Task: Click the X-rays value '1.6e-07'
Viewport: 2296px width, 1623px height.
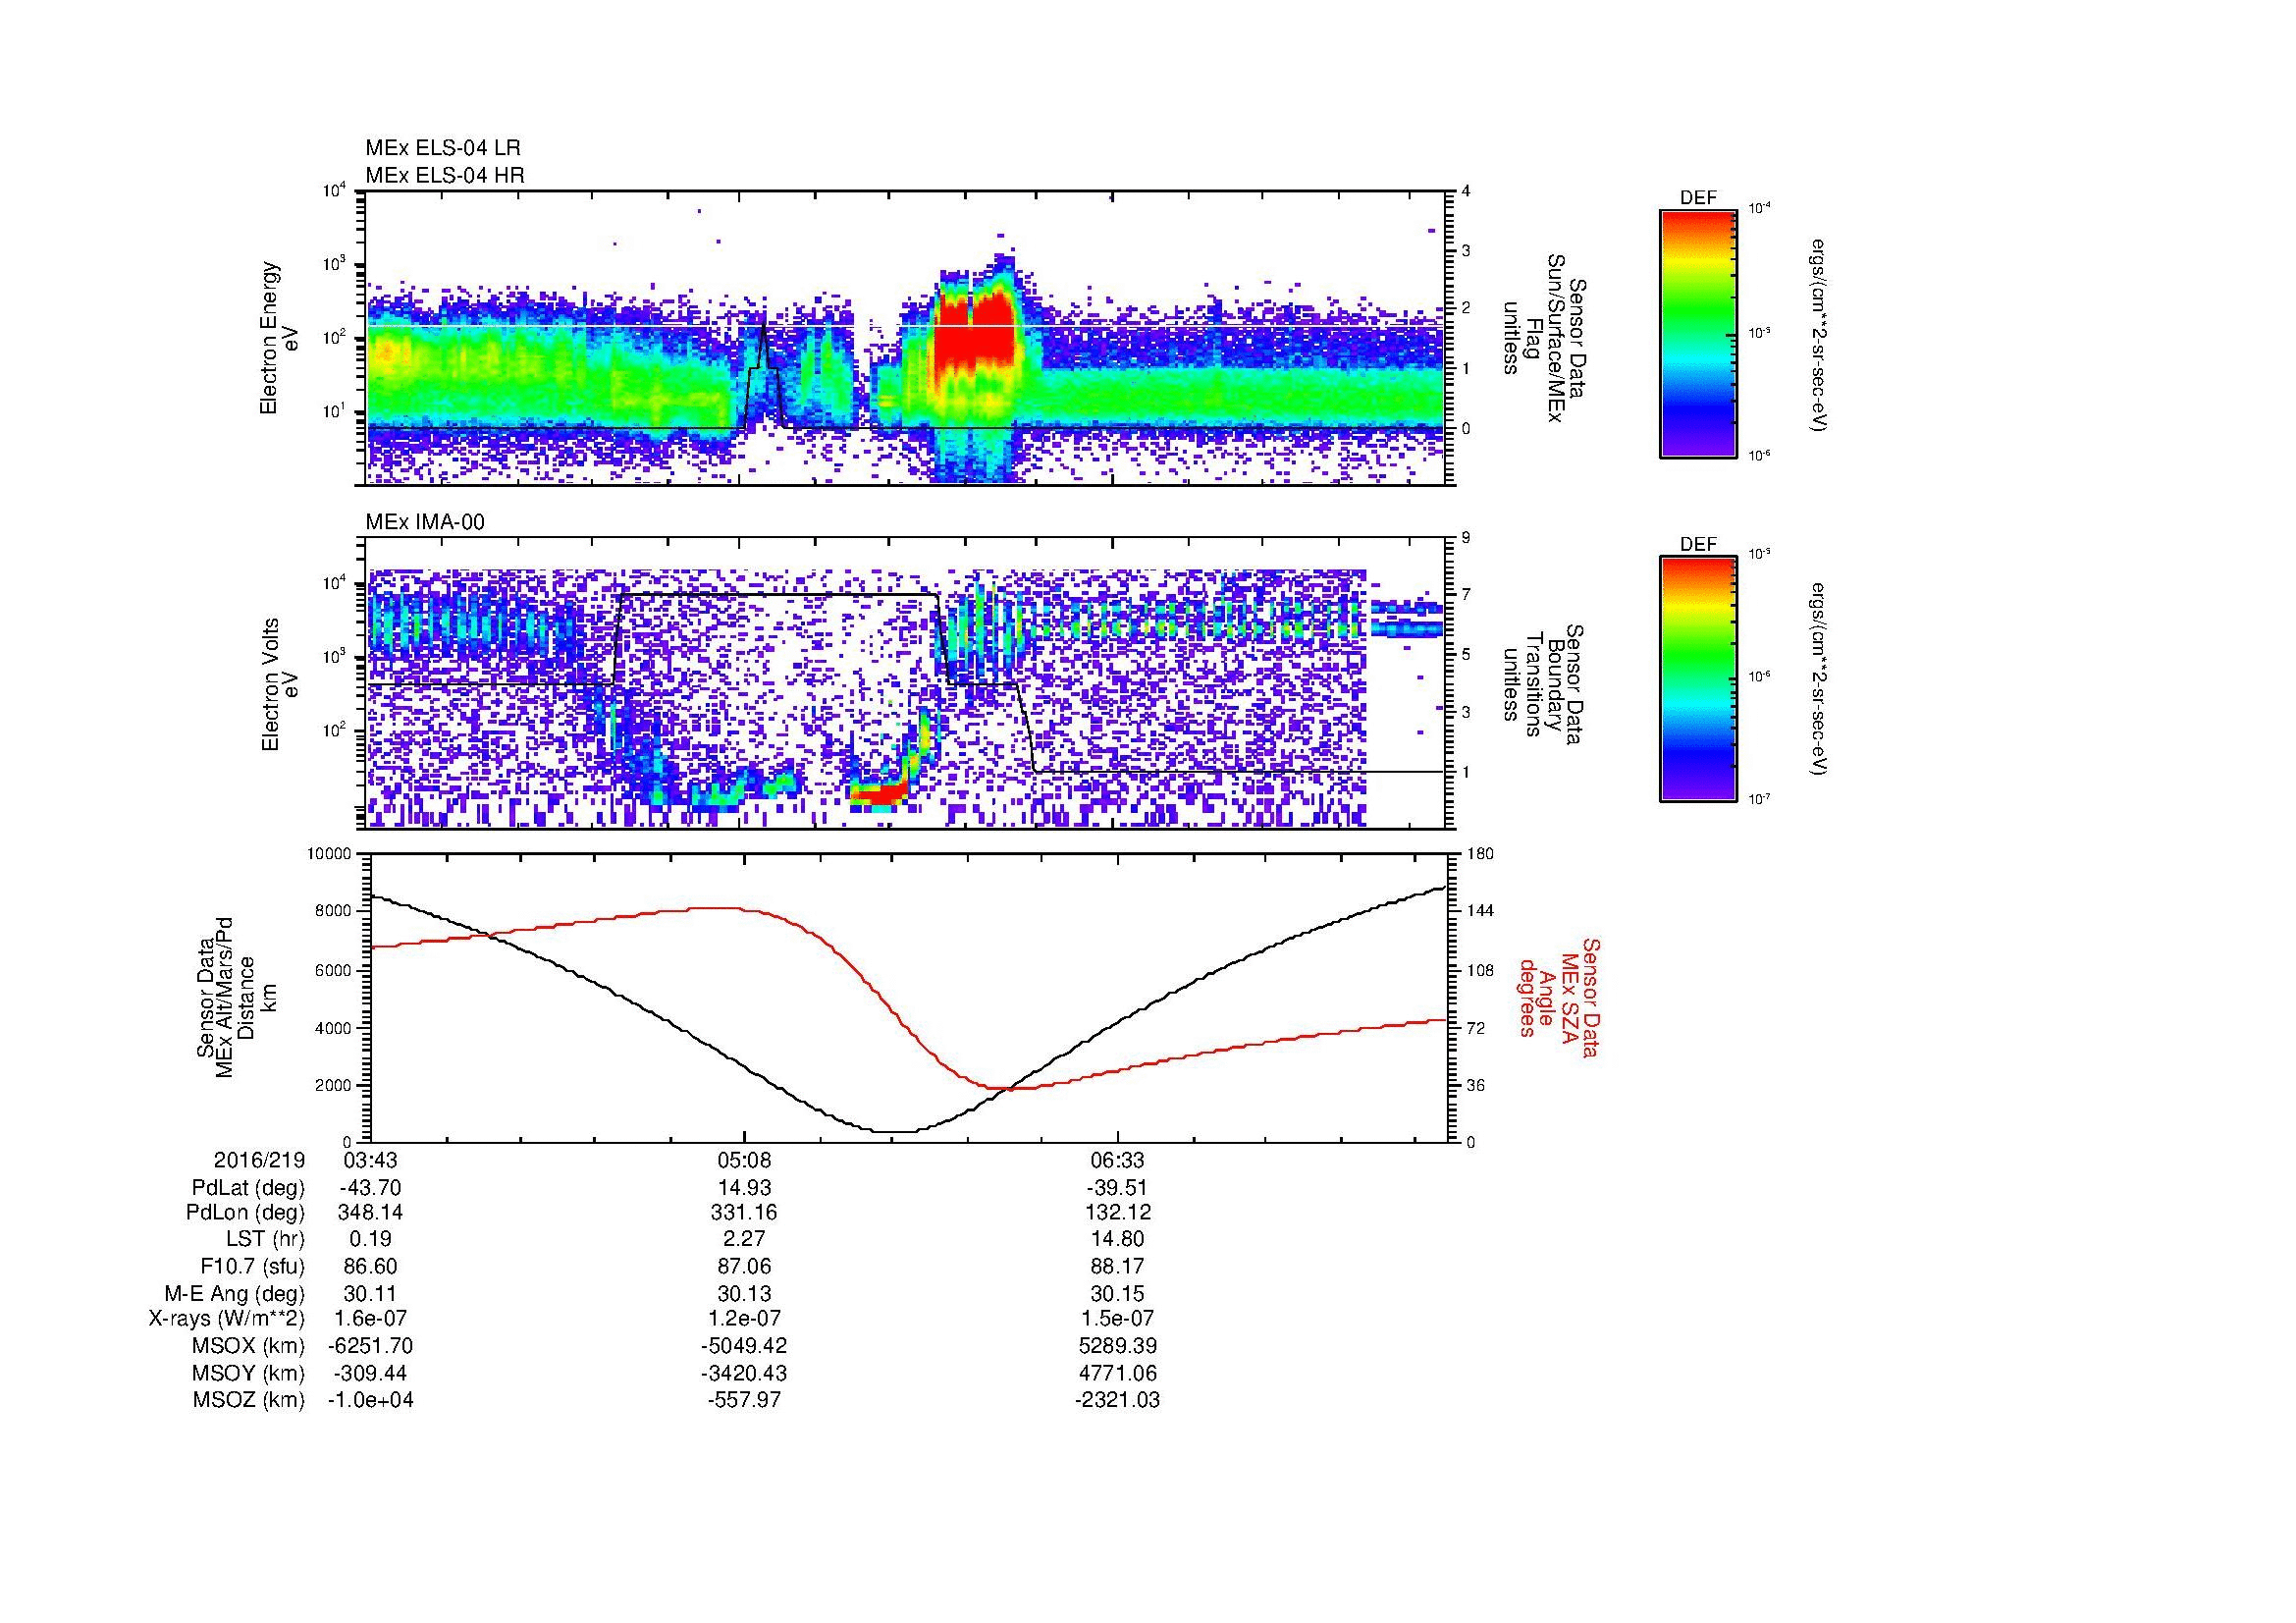Action: coord(370,1319)
